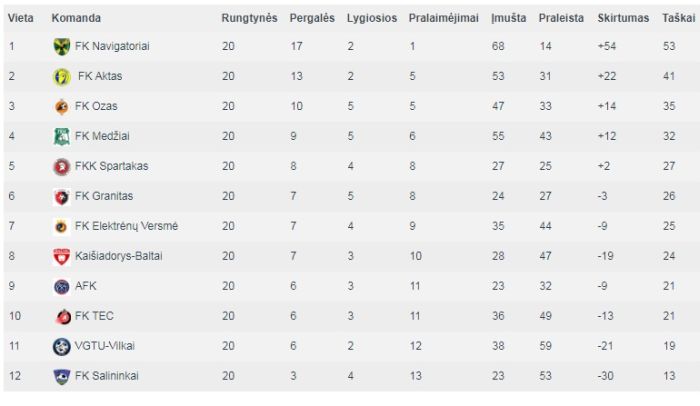
Task: Select the FK Ozas orange logo
Action: [62, 106]
